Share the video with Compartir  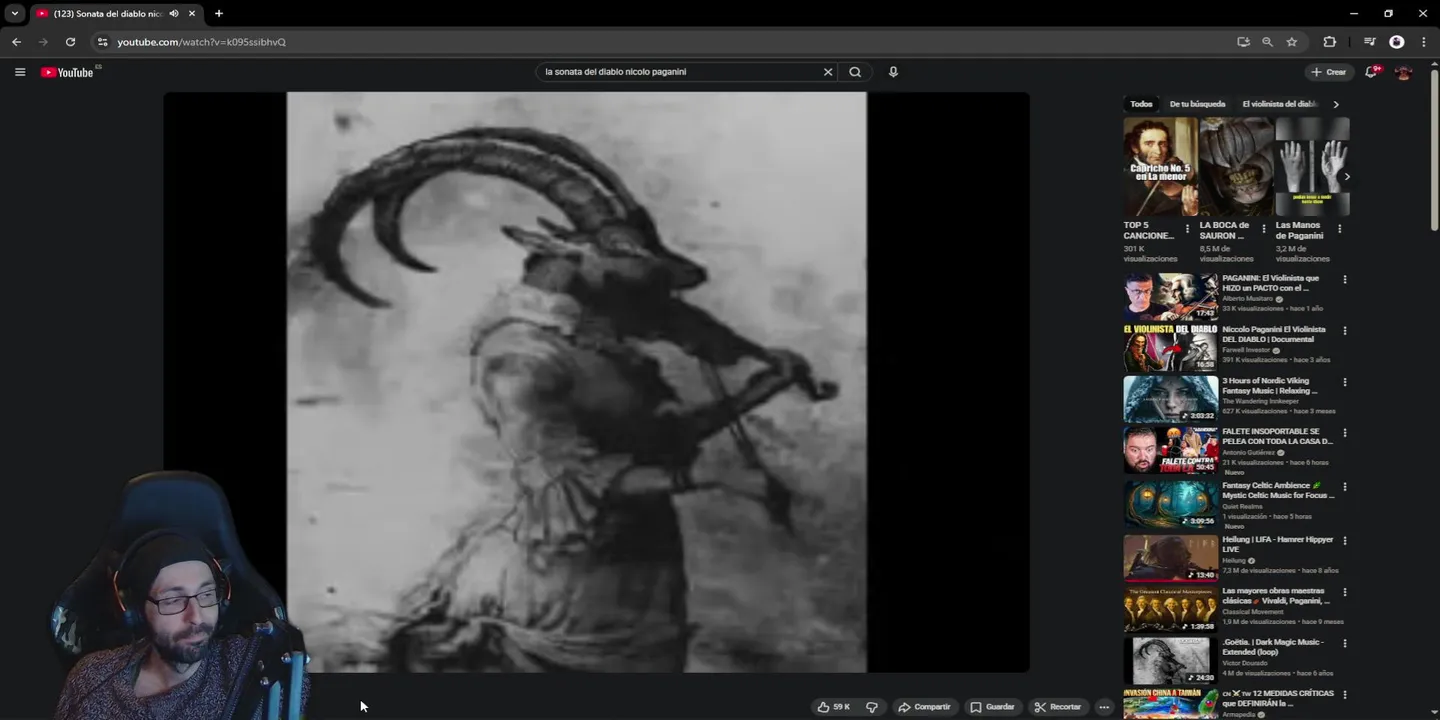click(x=924, y=707)
